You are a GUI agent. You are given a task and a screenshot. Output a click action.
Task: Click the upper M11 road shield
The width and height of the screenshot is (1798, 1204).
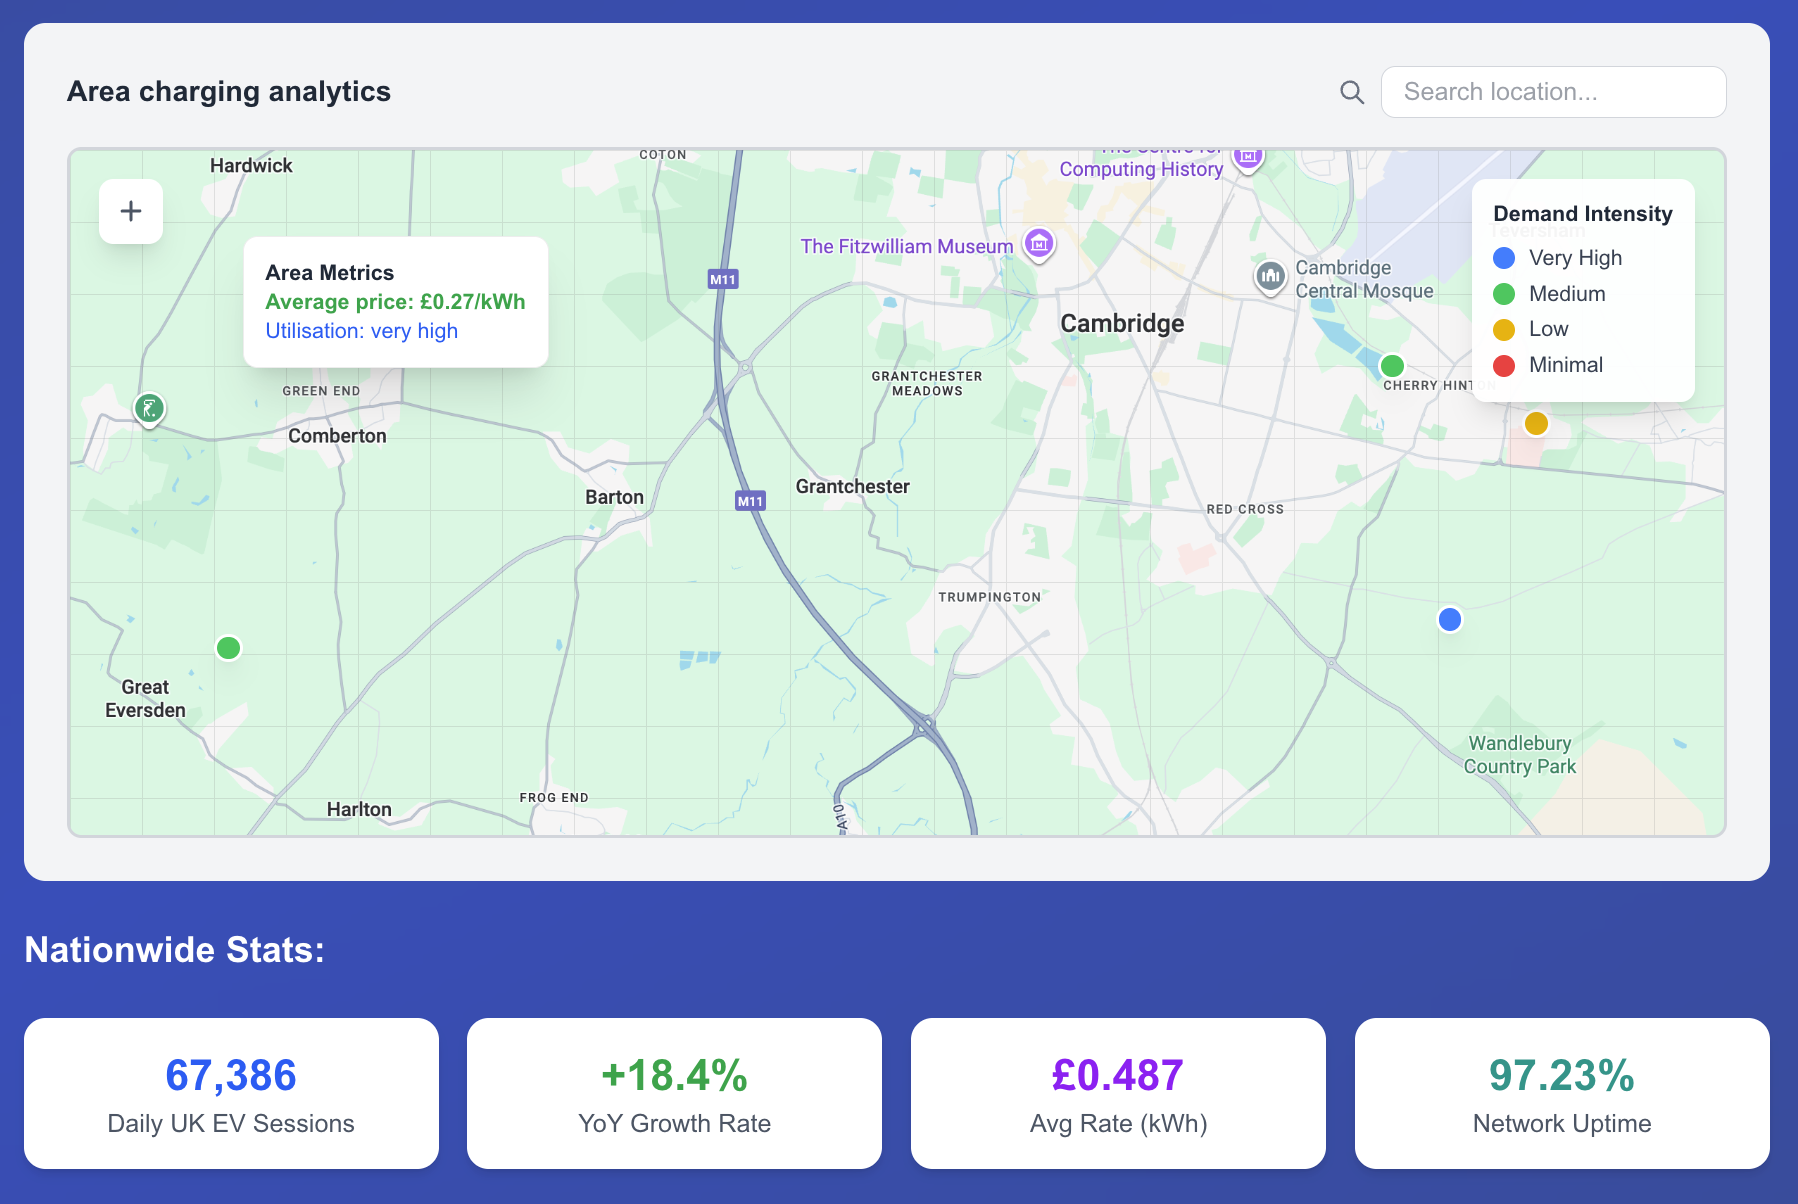(x=722, y=280)
